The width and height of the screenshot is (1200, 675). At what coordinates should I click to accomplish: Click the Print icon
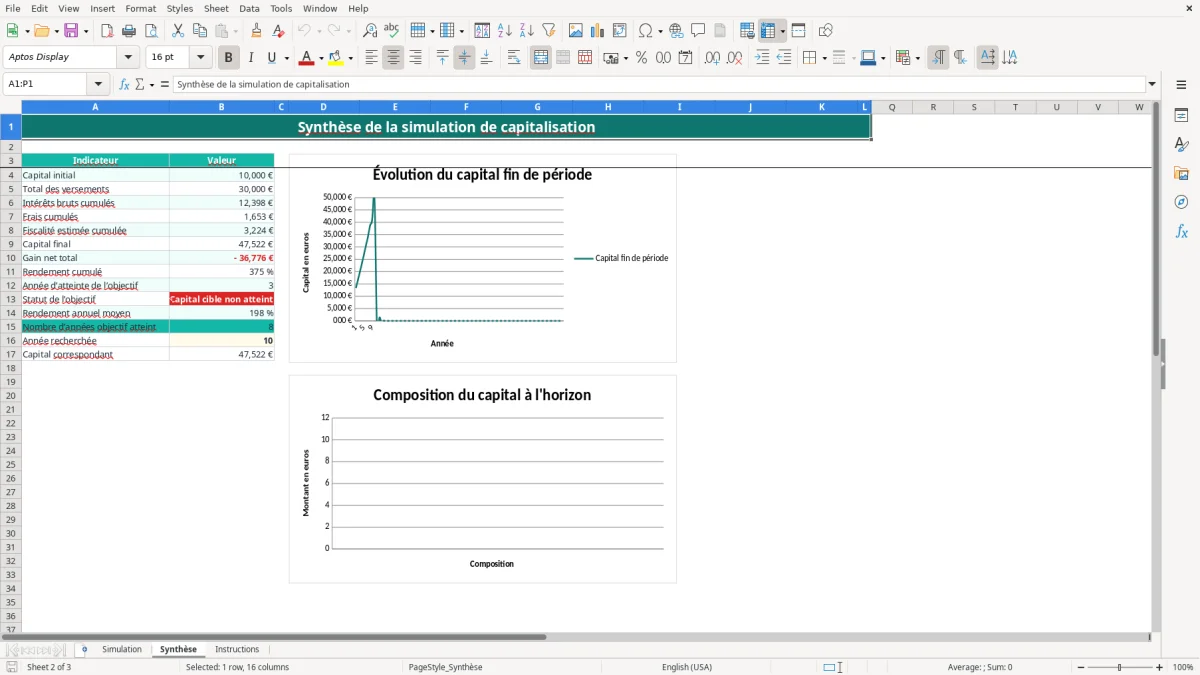(x=129, y=31)
